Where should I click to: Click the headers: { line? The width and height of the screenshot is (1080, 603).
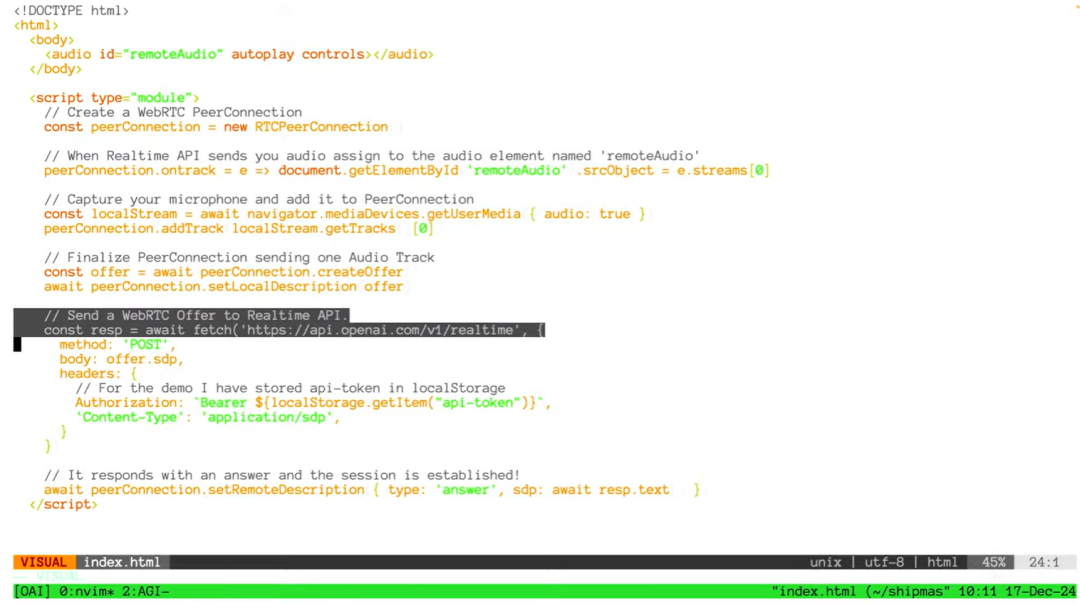click(98, 374)
